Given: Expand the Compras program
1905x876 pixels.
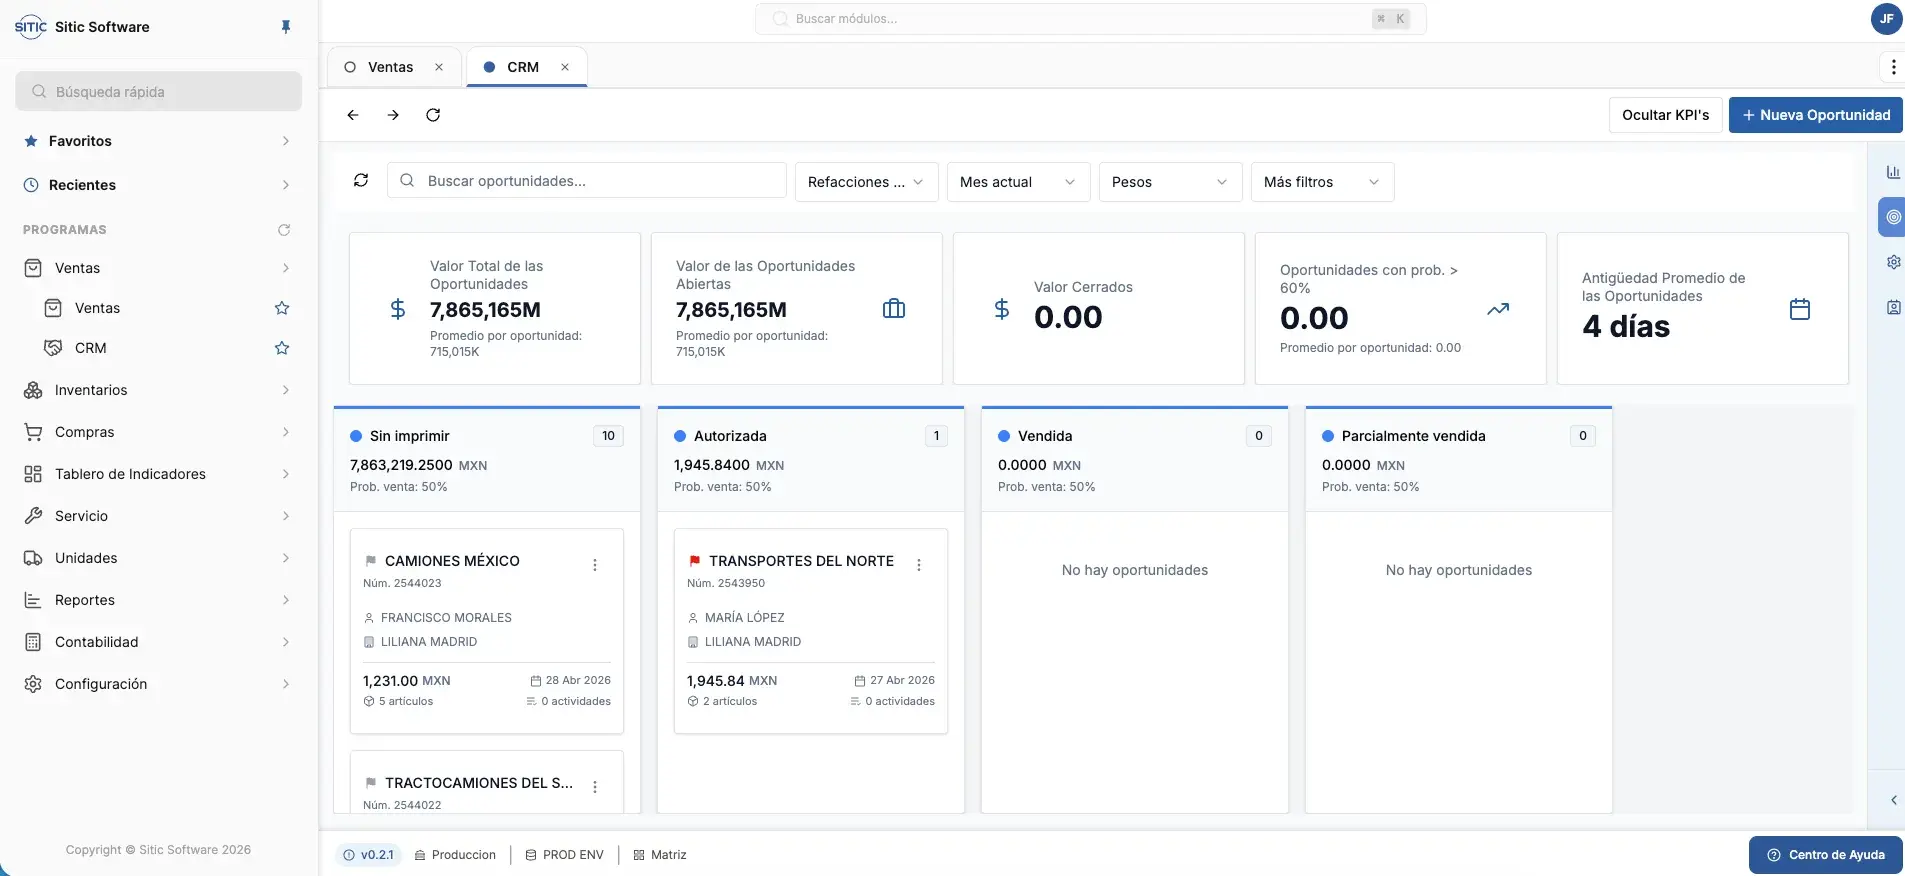Looking at the screenshot, I should tap(158, 432).
